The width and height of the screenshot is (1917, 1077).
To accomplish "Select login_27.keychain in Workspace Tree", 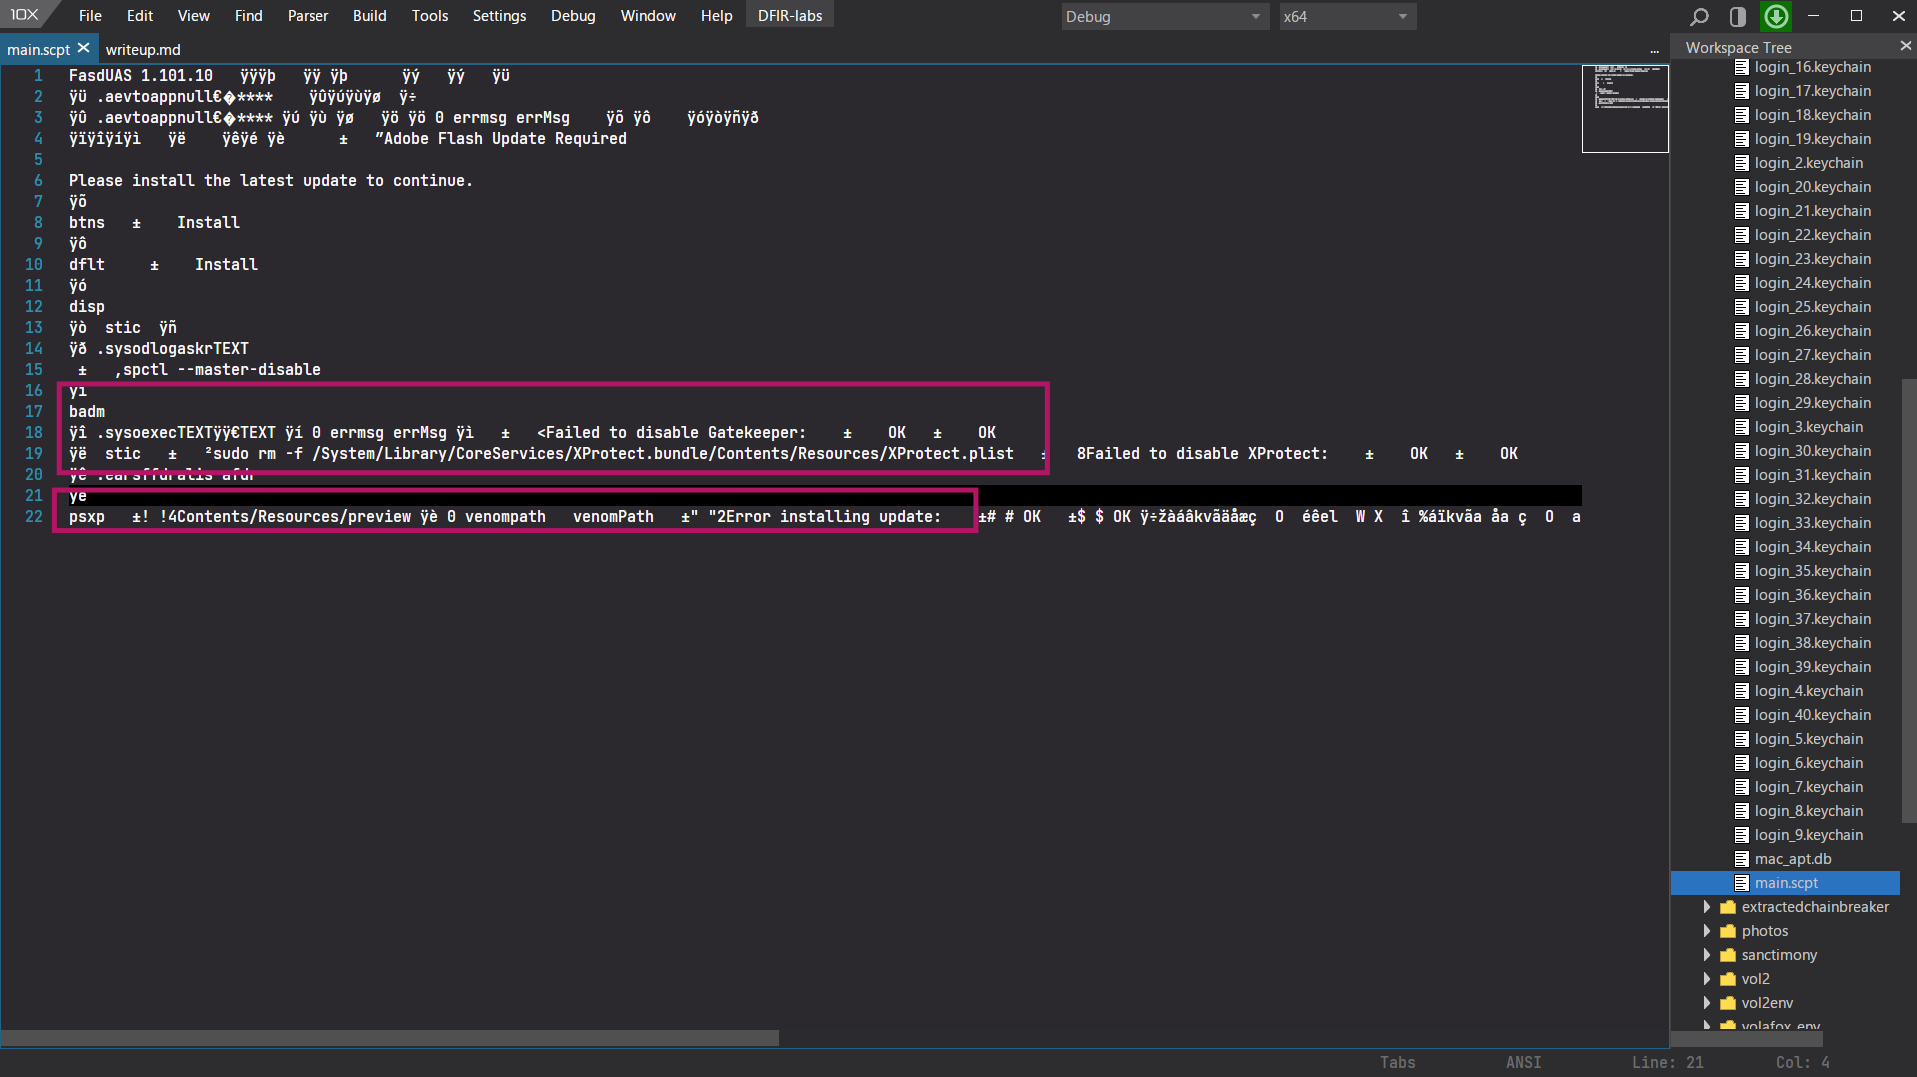I will (x=1812, y=355).
